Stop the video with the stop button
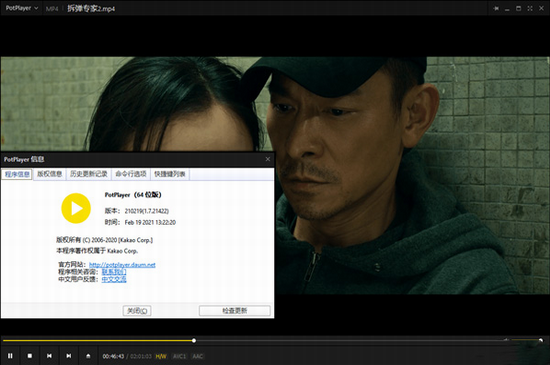This screenshot has width=550, height=365. [30, 356]
